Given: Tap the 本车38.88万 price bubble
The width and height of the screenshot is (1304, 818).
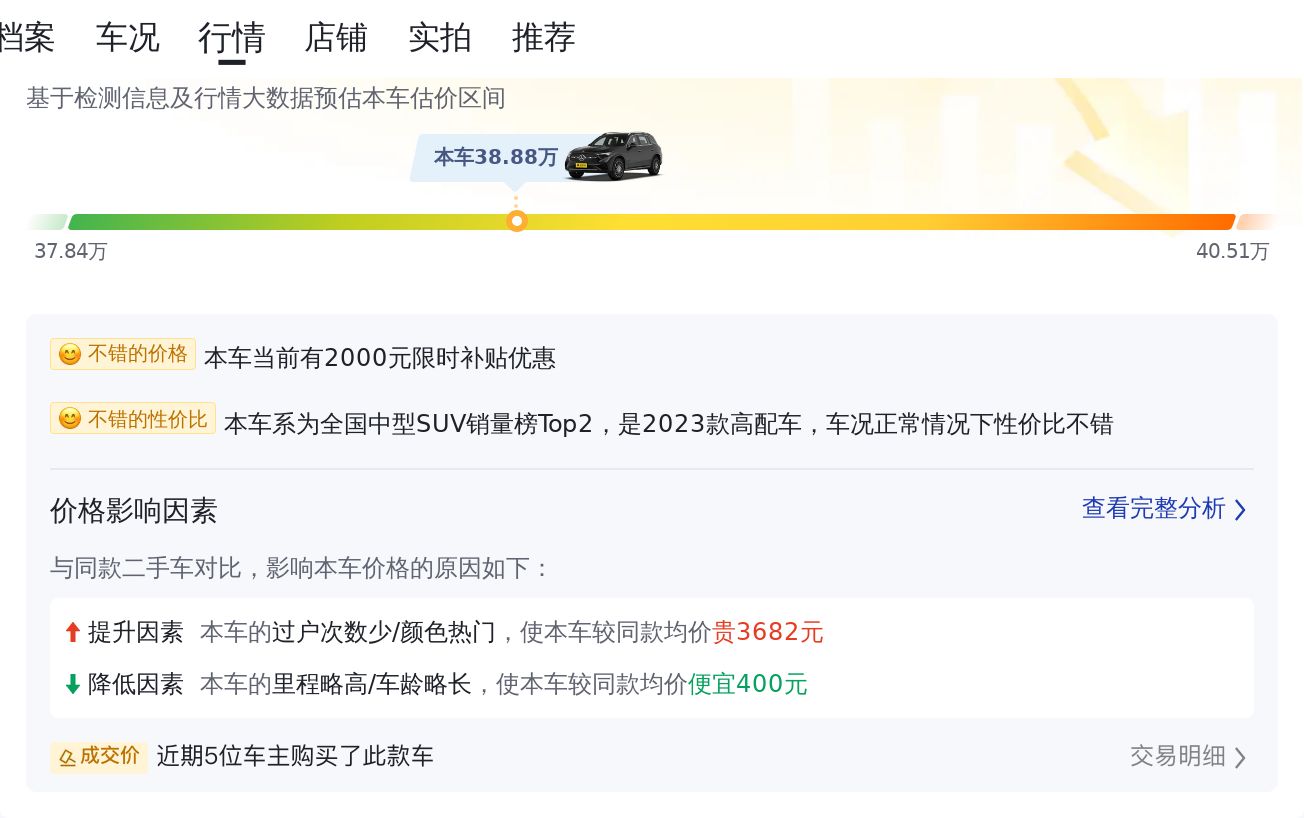Looking at the screenshot, I should point(495,157).
